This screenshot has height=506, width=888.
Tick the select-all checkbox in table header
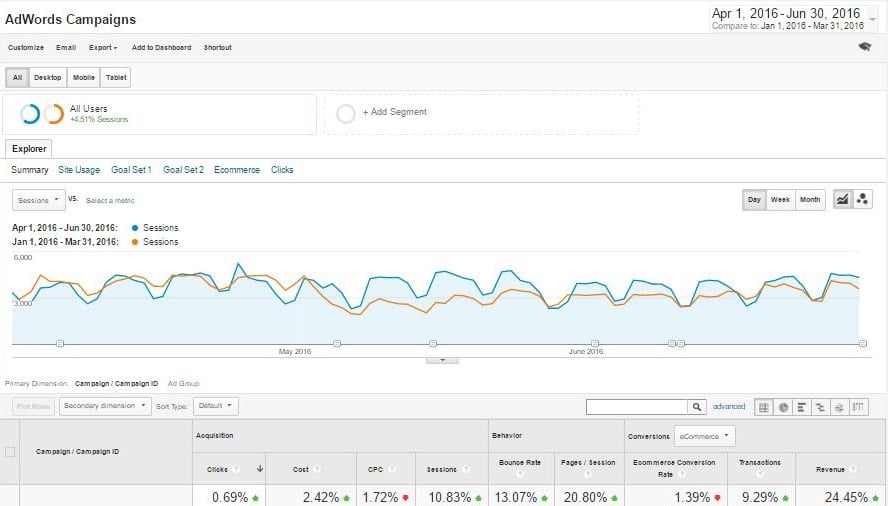[x=10, y=452]
